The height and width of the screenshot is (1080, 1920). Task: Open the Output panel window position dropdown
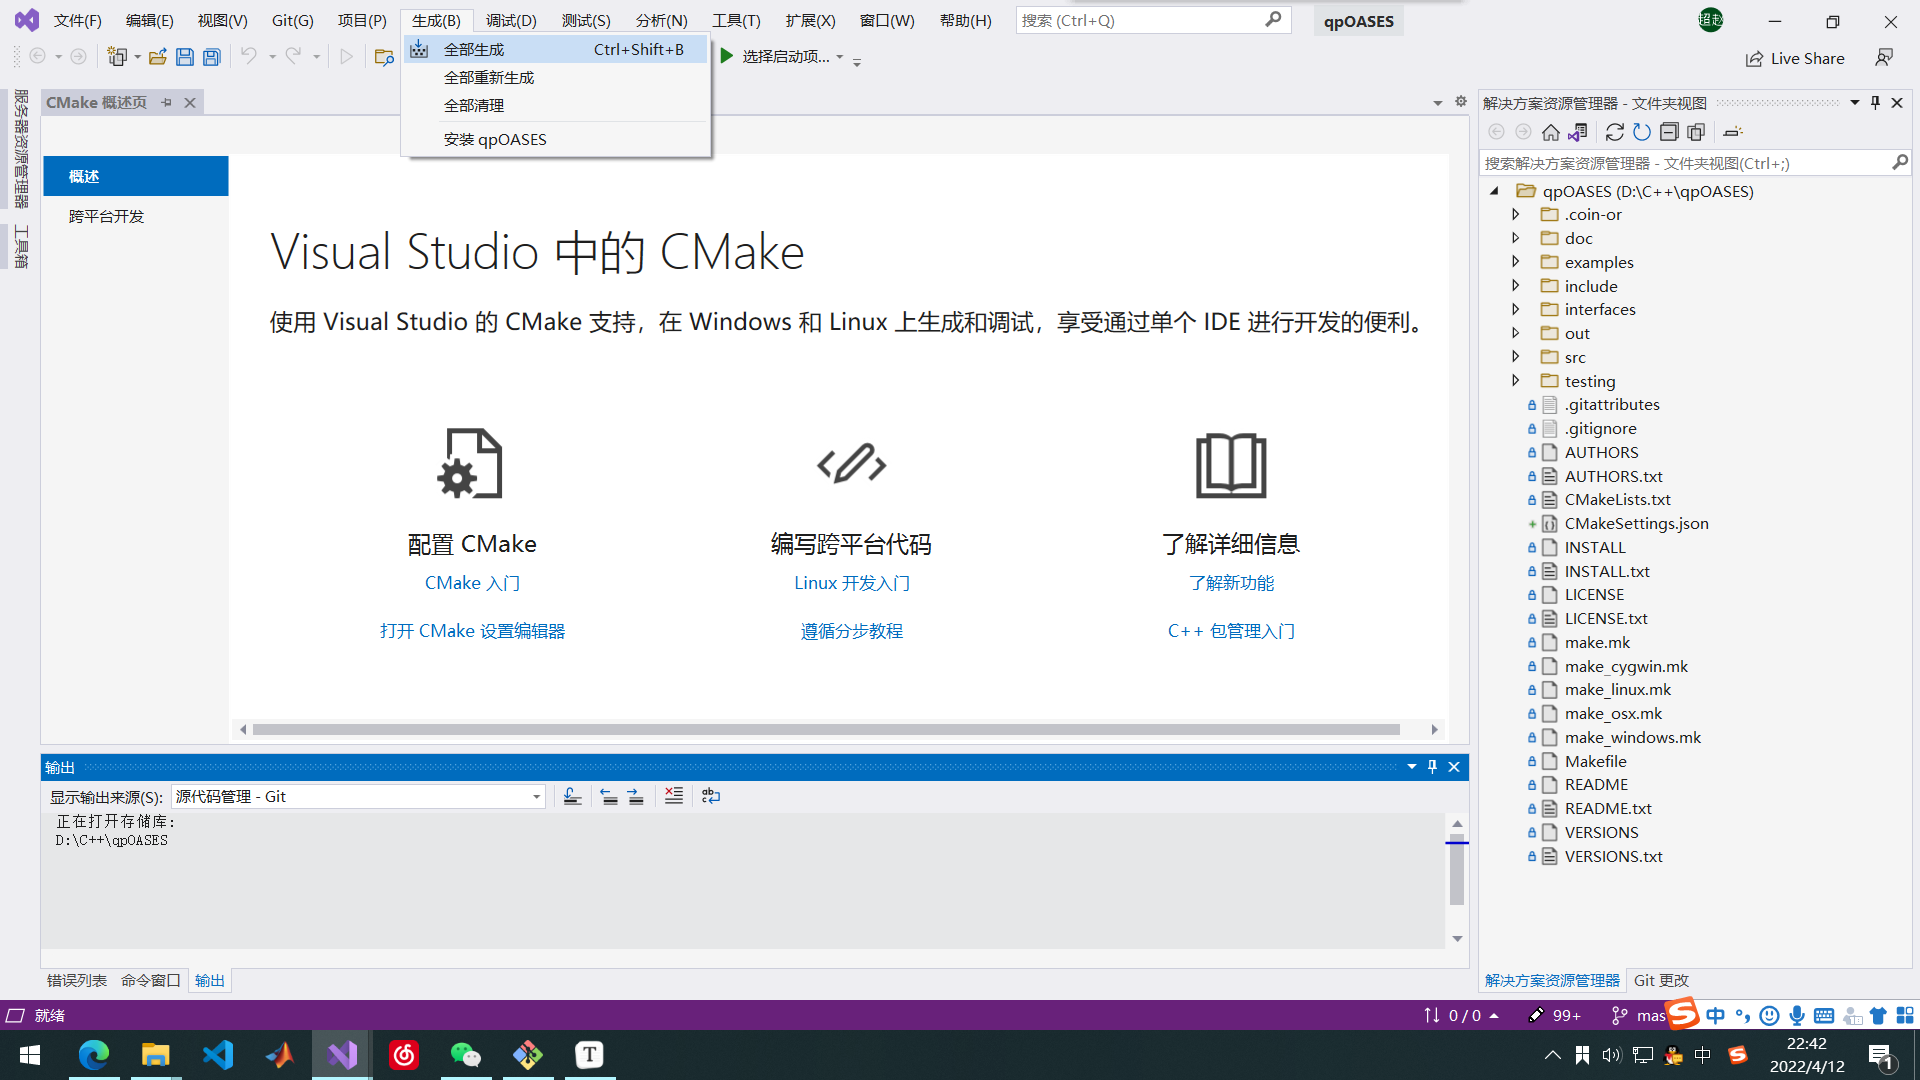(x=1412, y=767)
